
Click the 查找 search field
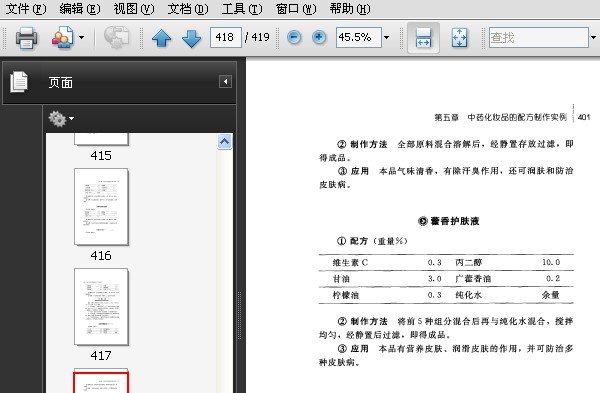538,38
